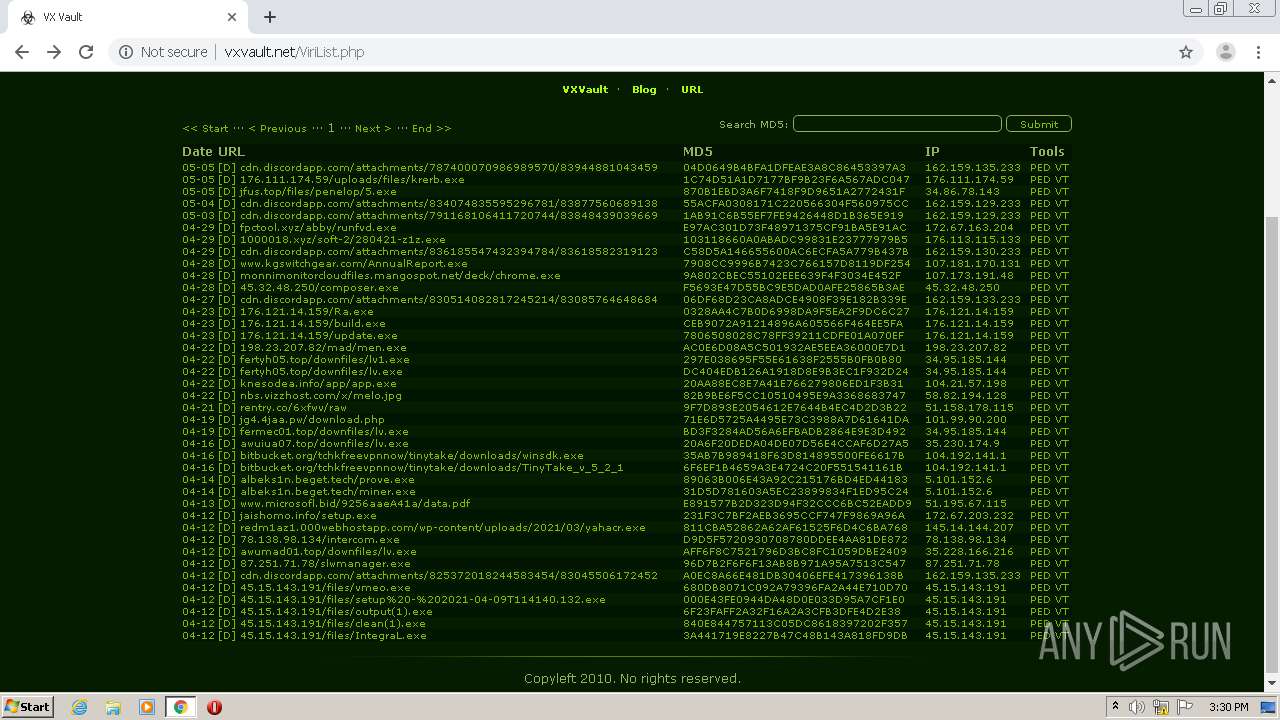This screenshot has width=1280, height=720.
Task: Open jg4.4jaa.pw/download.php link
Action: tap(312, 419)
